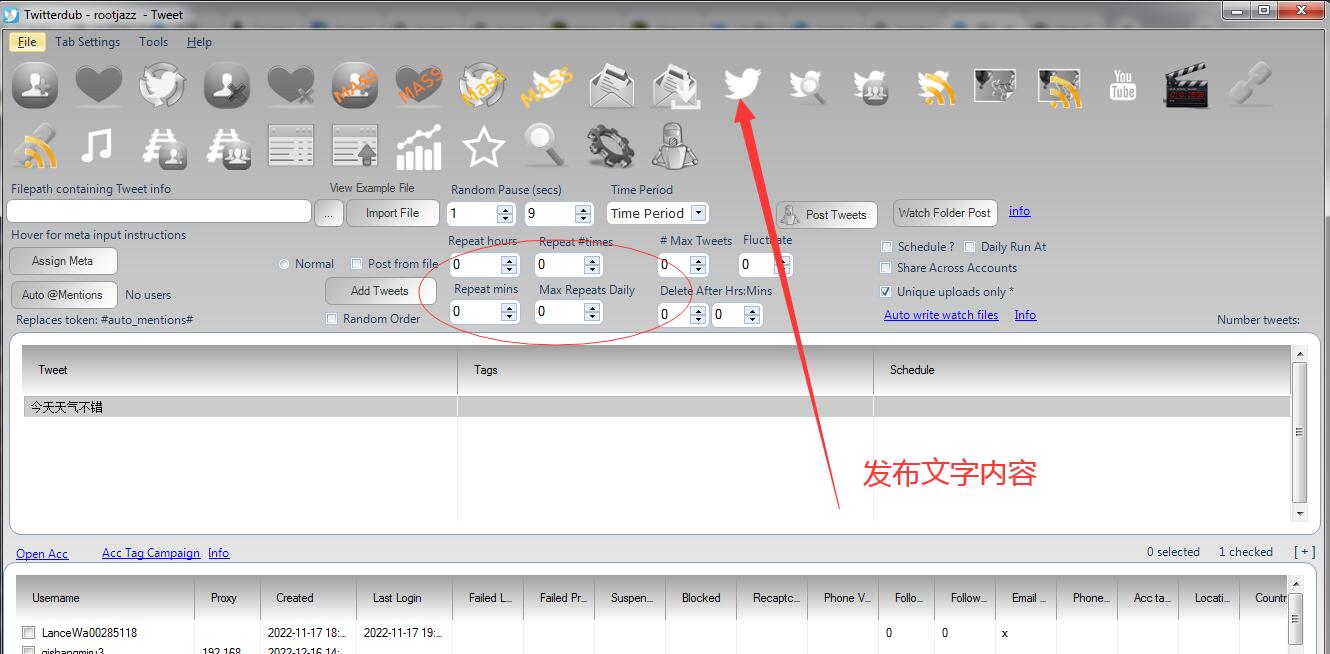Expand account list columns with [+]
The height and width of the screenshot is (654, 1330).
(x=1304, y=552)
